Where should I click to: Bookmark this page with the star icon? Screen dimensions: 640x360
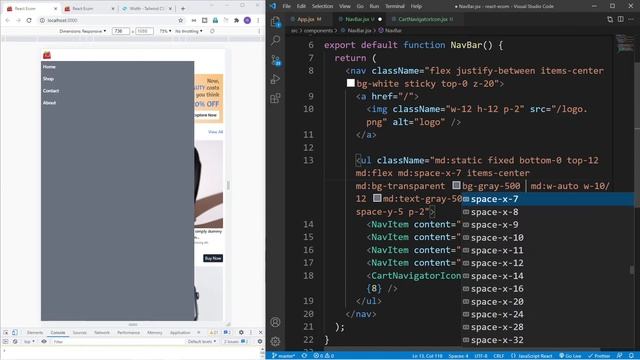[x=180, y=20]
